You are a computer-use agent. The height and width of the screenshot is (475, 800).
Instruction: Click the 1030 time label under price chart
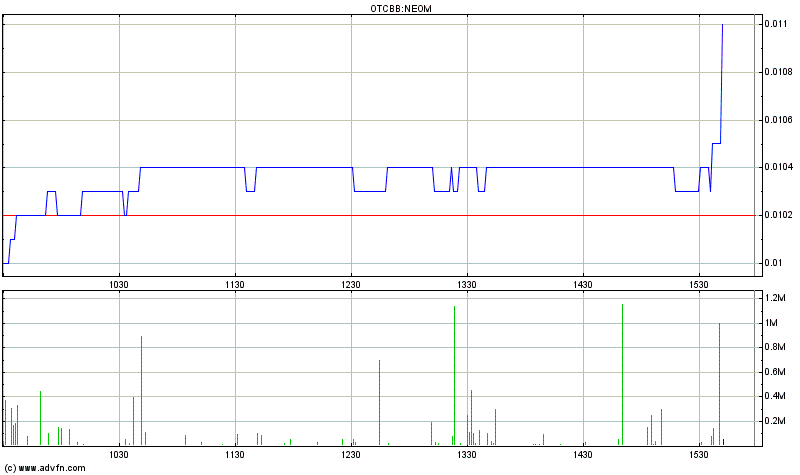(119, 285)
